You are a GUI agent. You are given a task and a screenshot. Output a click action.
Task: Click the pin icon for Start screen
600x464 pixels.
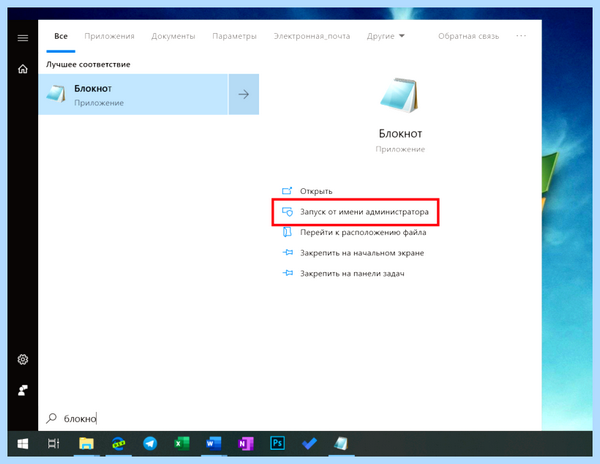288,252
